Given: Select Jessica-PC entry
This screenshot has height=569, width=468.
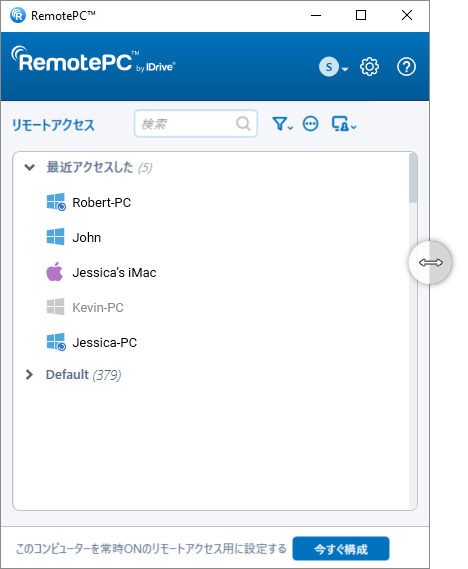Looking at the screenshot, I should click(x=104, y=343).
